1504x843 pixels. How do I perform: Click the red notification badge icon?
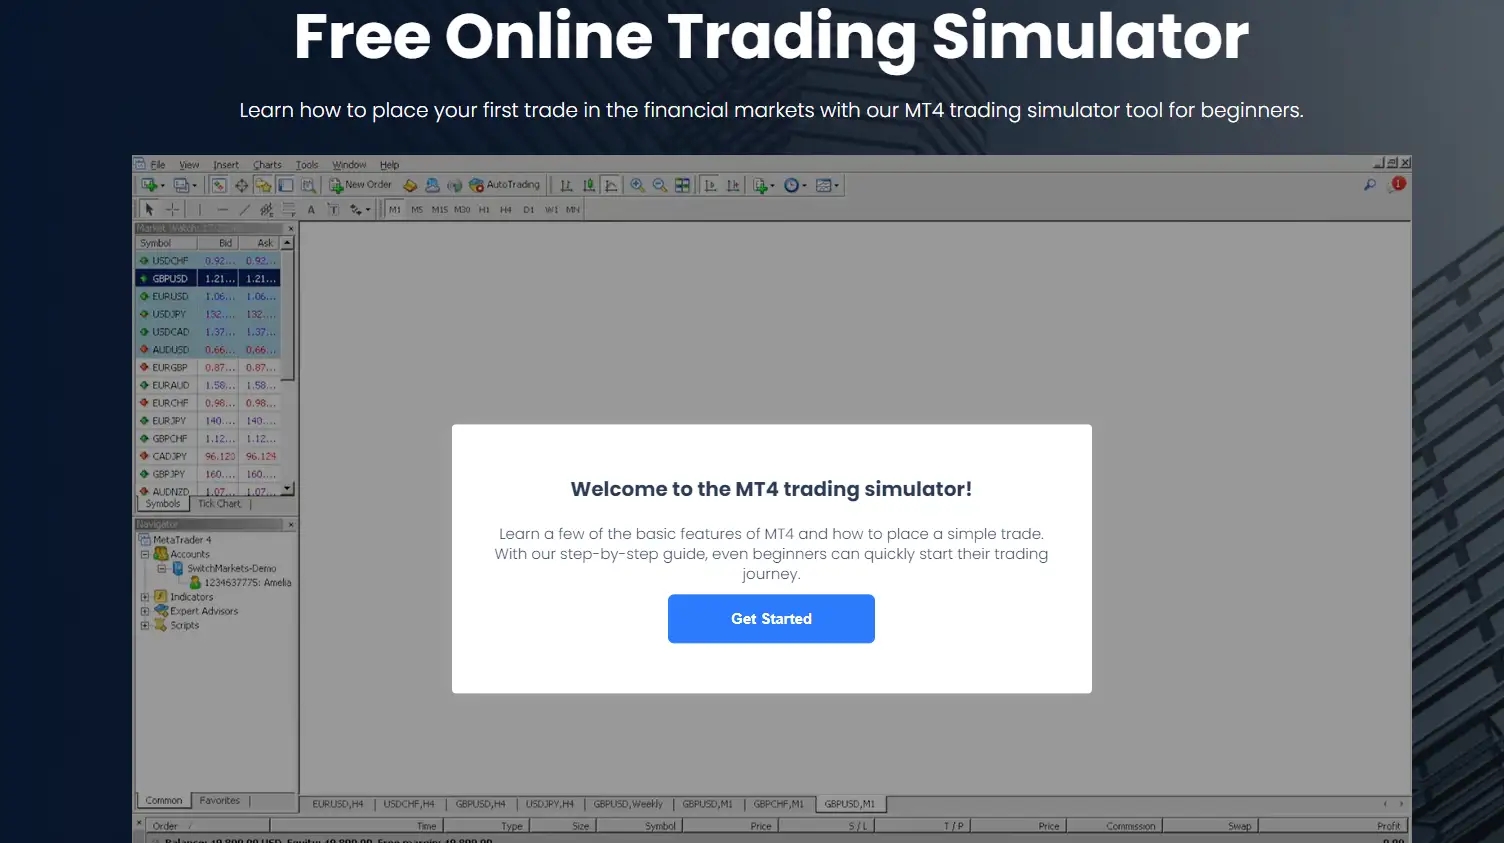(1398, 184)
